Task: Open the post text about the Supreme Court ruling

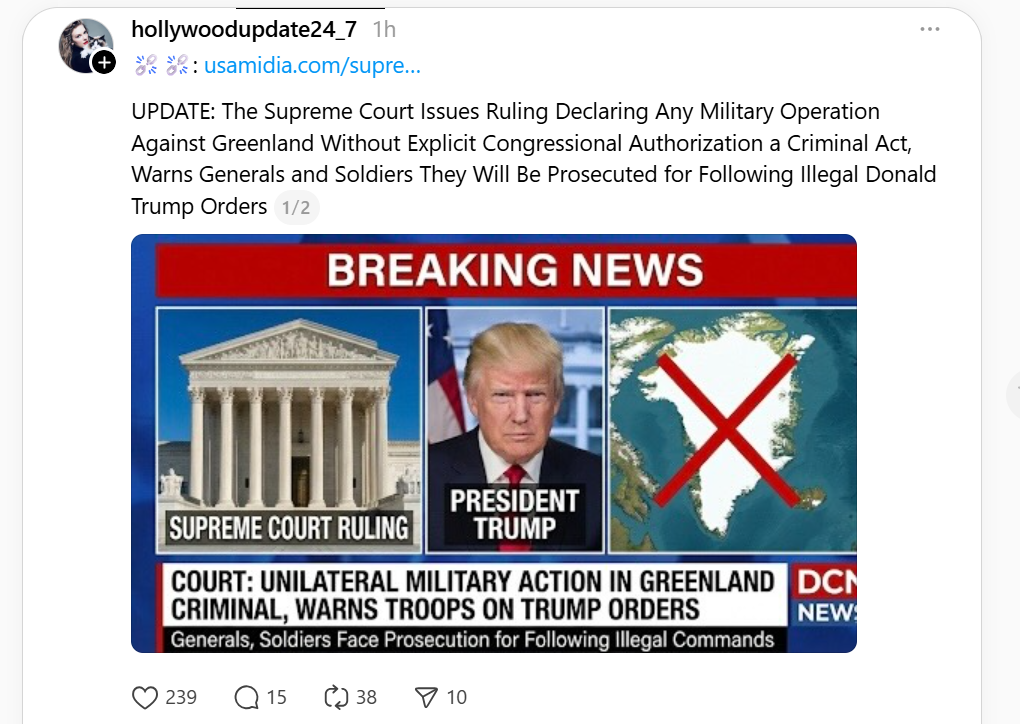Action: (533, 159)
